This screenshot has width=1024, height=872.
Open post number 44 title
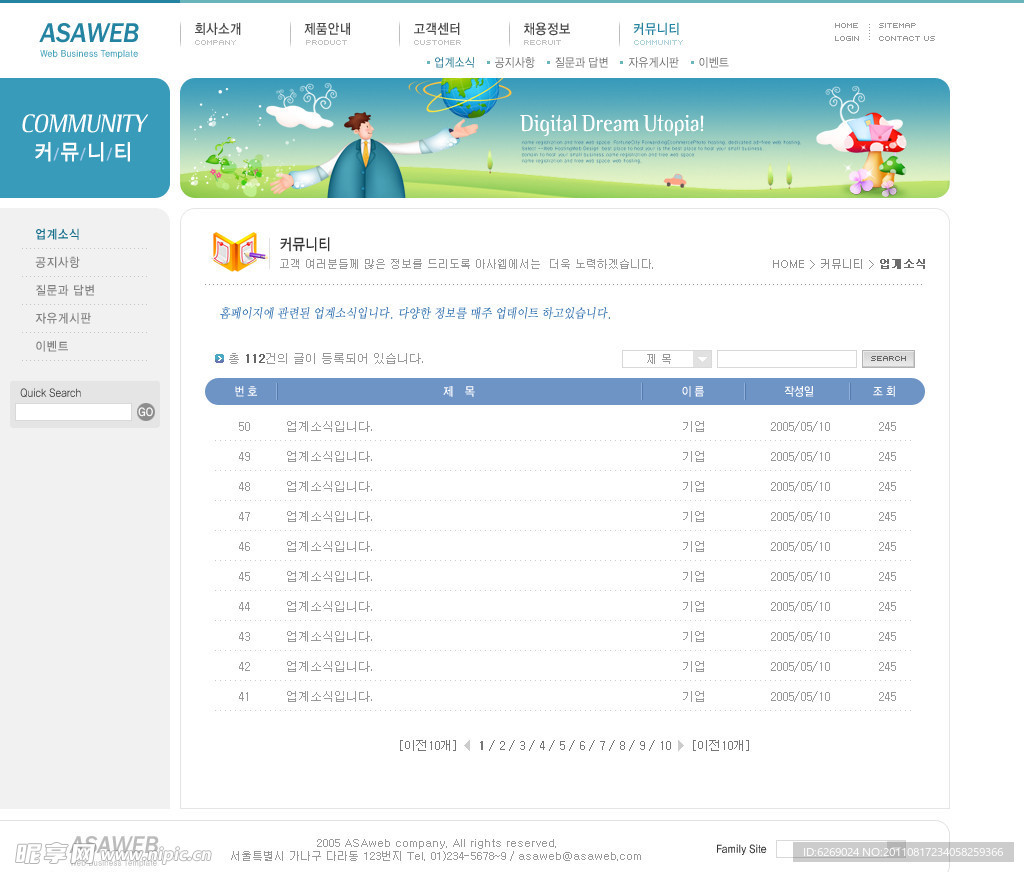(x=329, y=607)
